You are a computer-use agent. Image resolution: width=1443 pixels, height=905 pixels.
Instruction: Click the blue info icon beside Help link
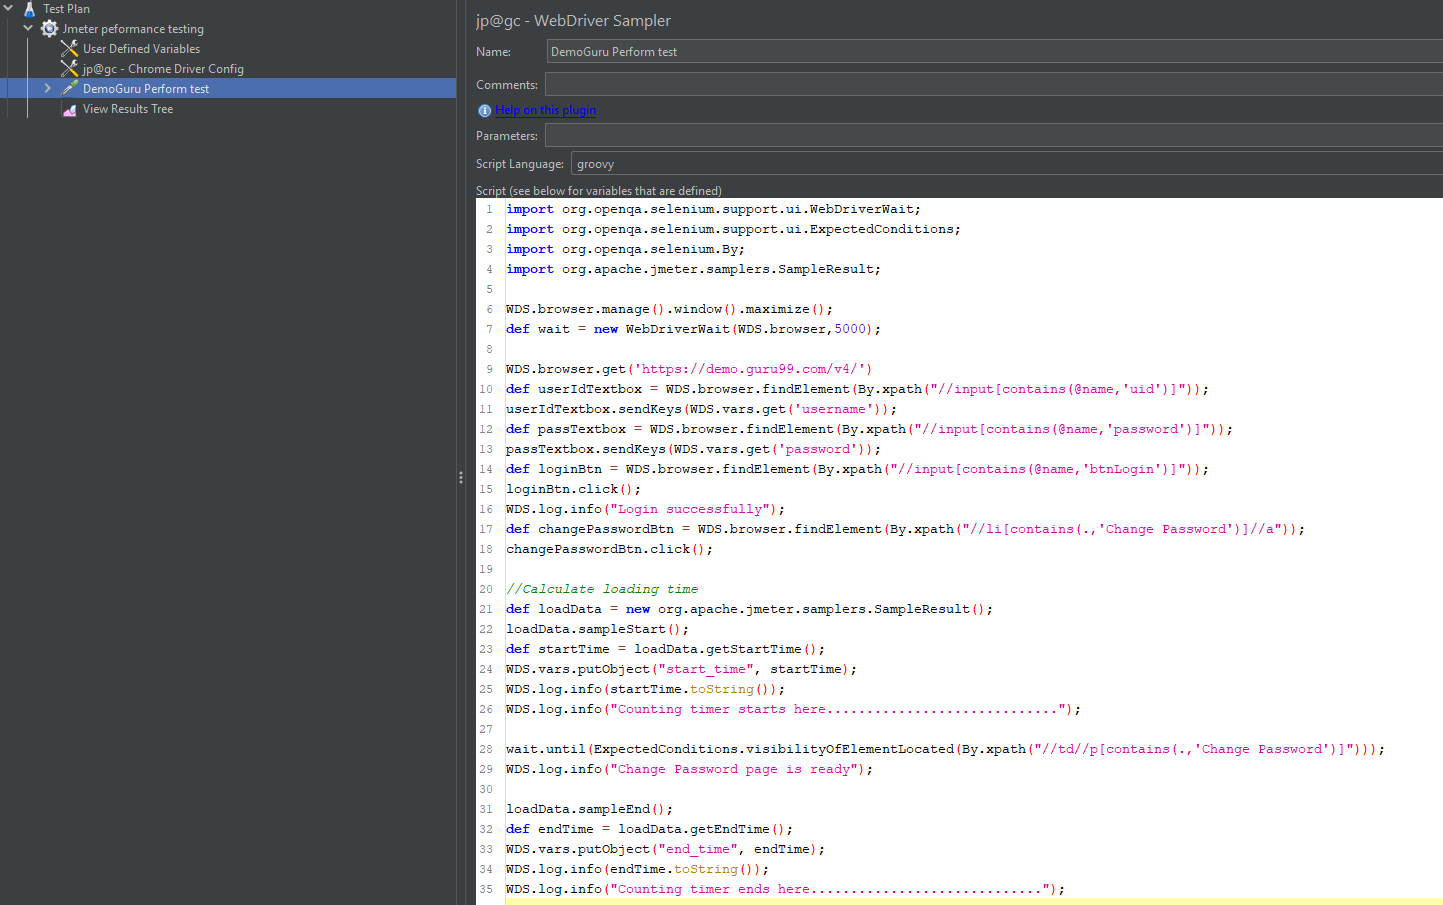[484, 111]
